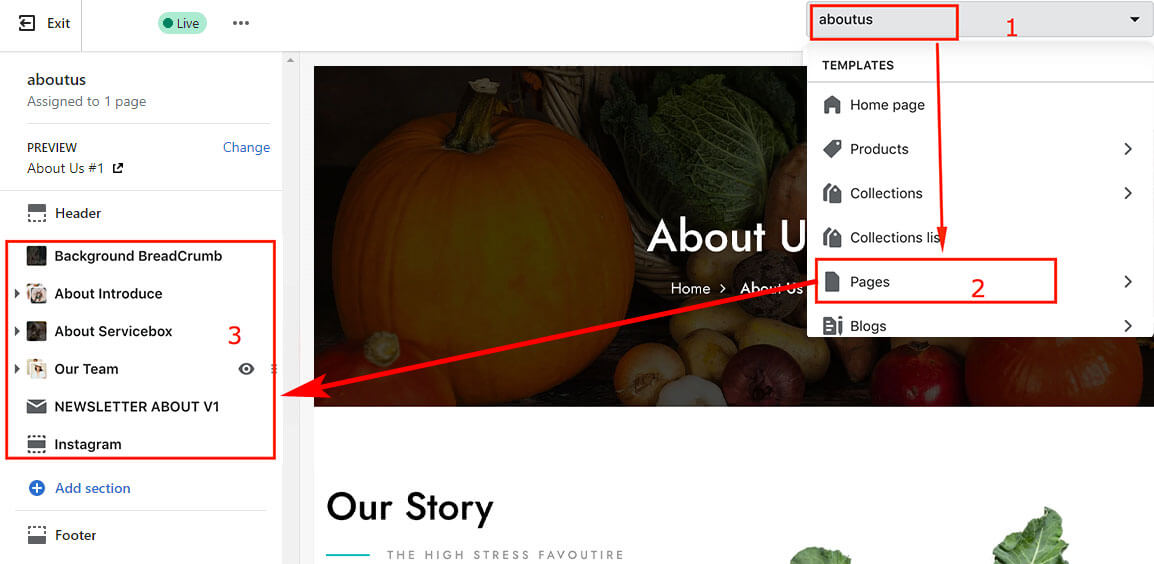Expand the About Introduce section

tap(17, 294)
